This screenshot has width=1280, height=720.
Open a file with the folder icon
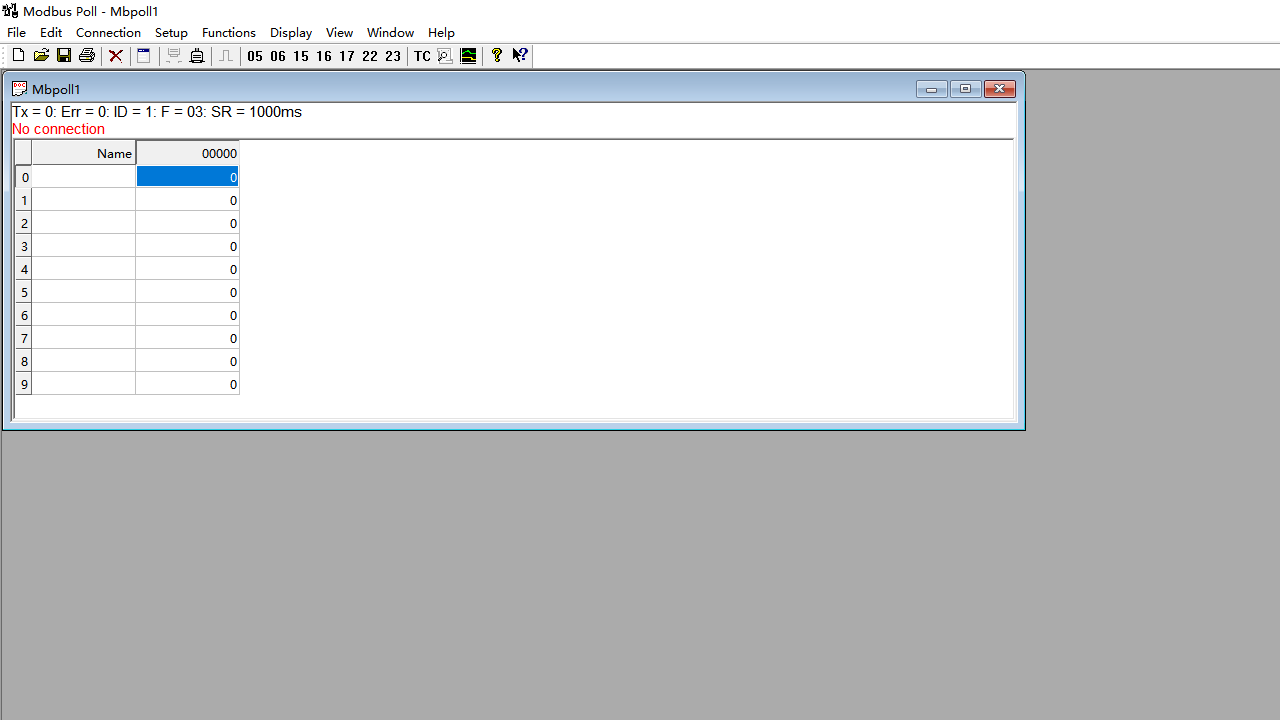click(41, 56)
